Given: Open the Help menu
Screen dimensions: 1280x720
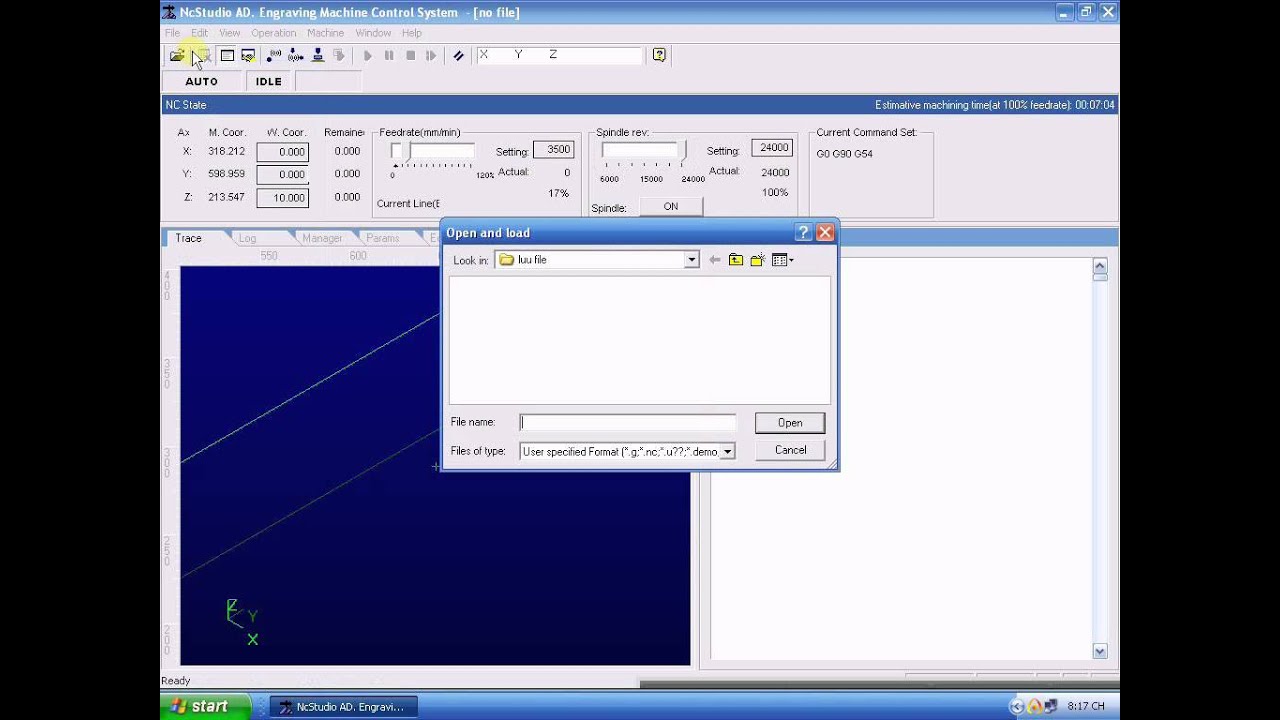Looking at the screenshot, I should pyautogui.click(x=412, y=33).
